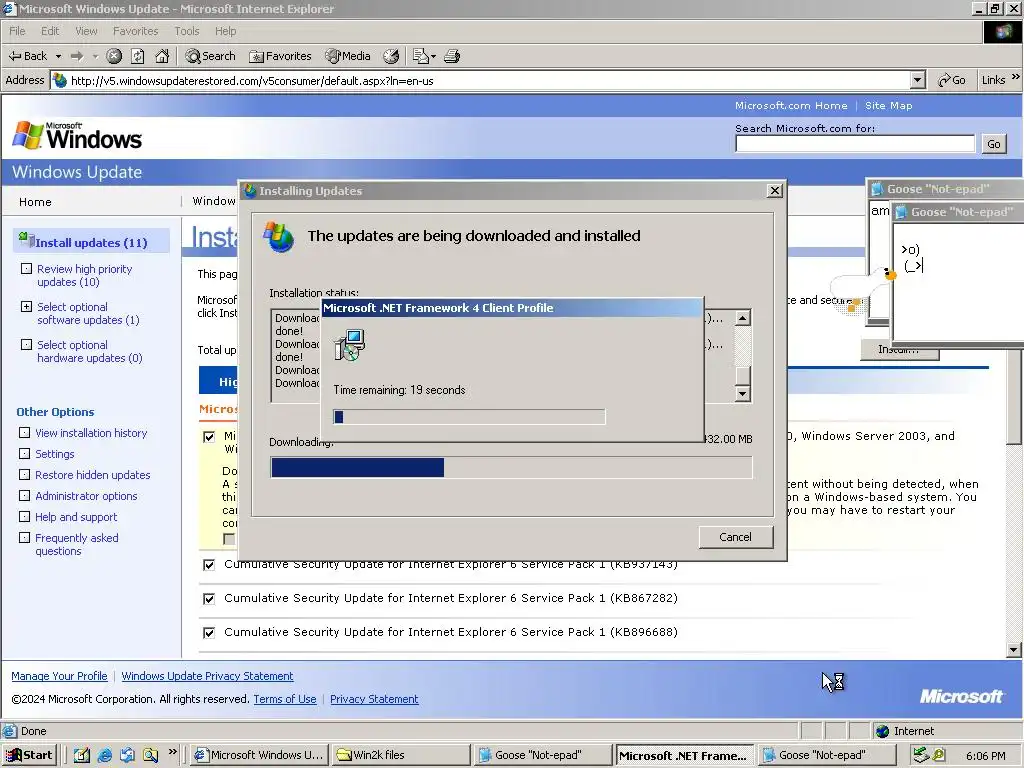Screen dimensions: 1024x768
Task: Click the Downloading progress bar in the Installing Updates dialog
Action: [511, 468]
